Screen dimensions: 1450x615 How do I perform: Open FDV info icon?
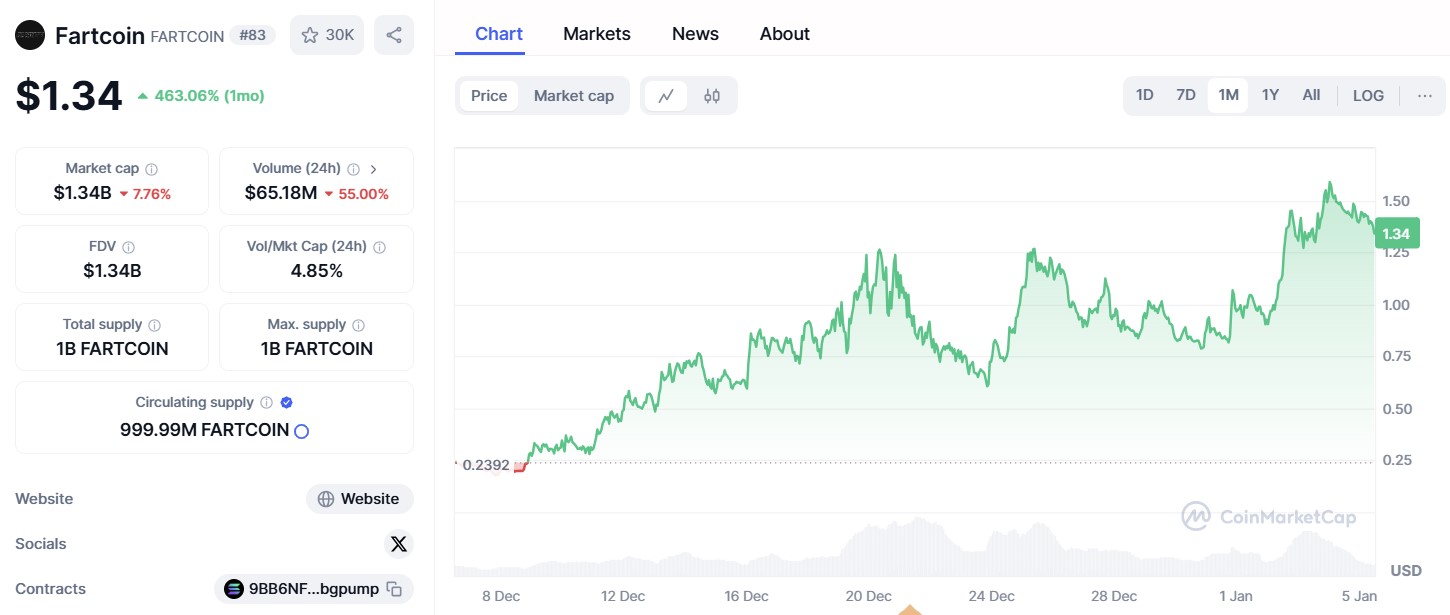[128, 247]
